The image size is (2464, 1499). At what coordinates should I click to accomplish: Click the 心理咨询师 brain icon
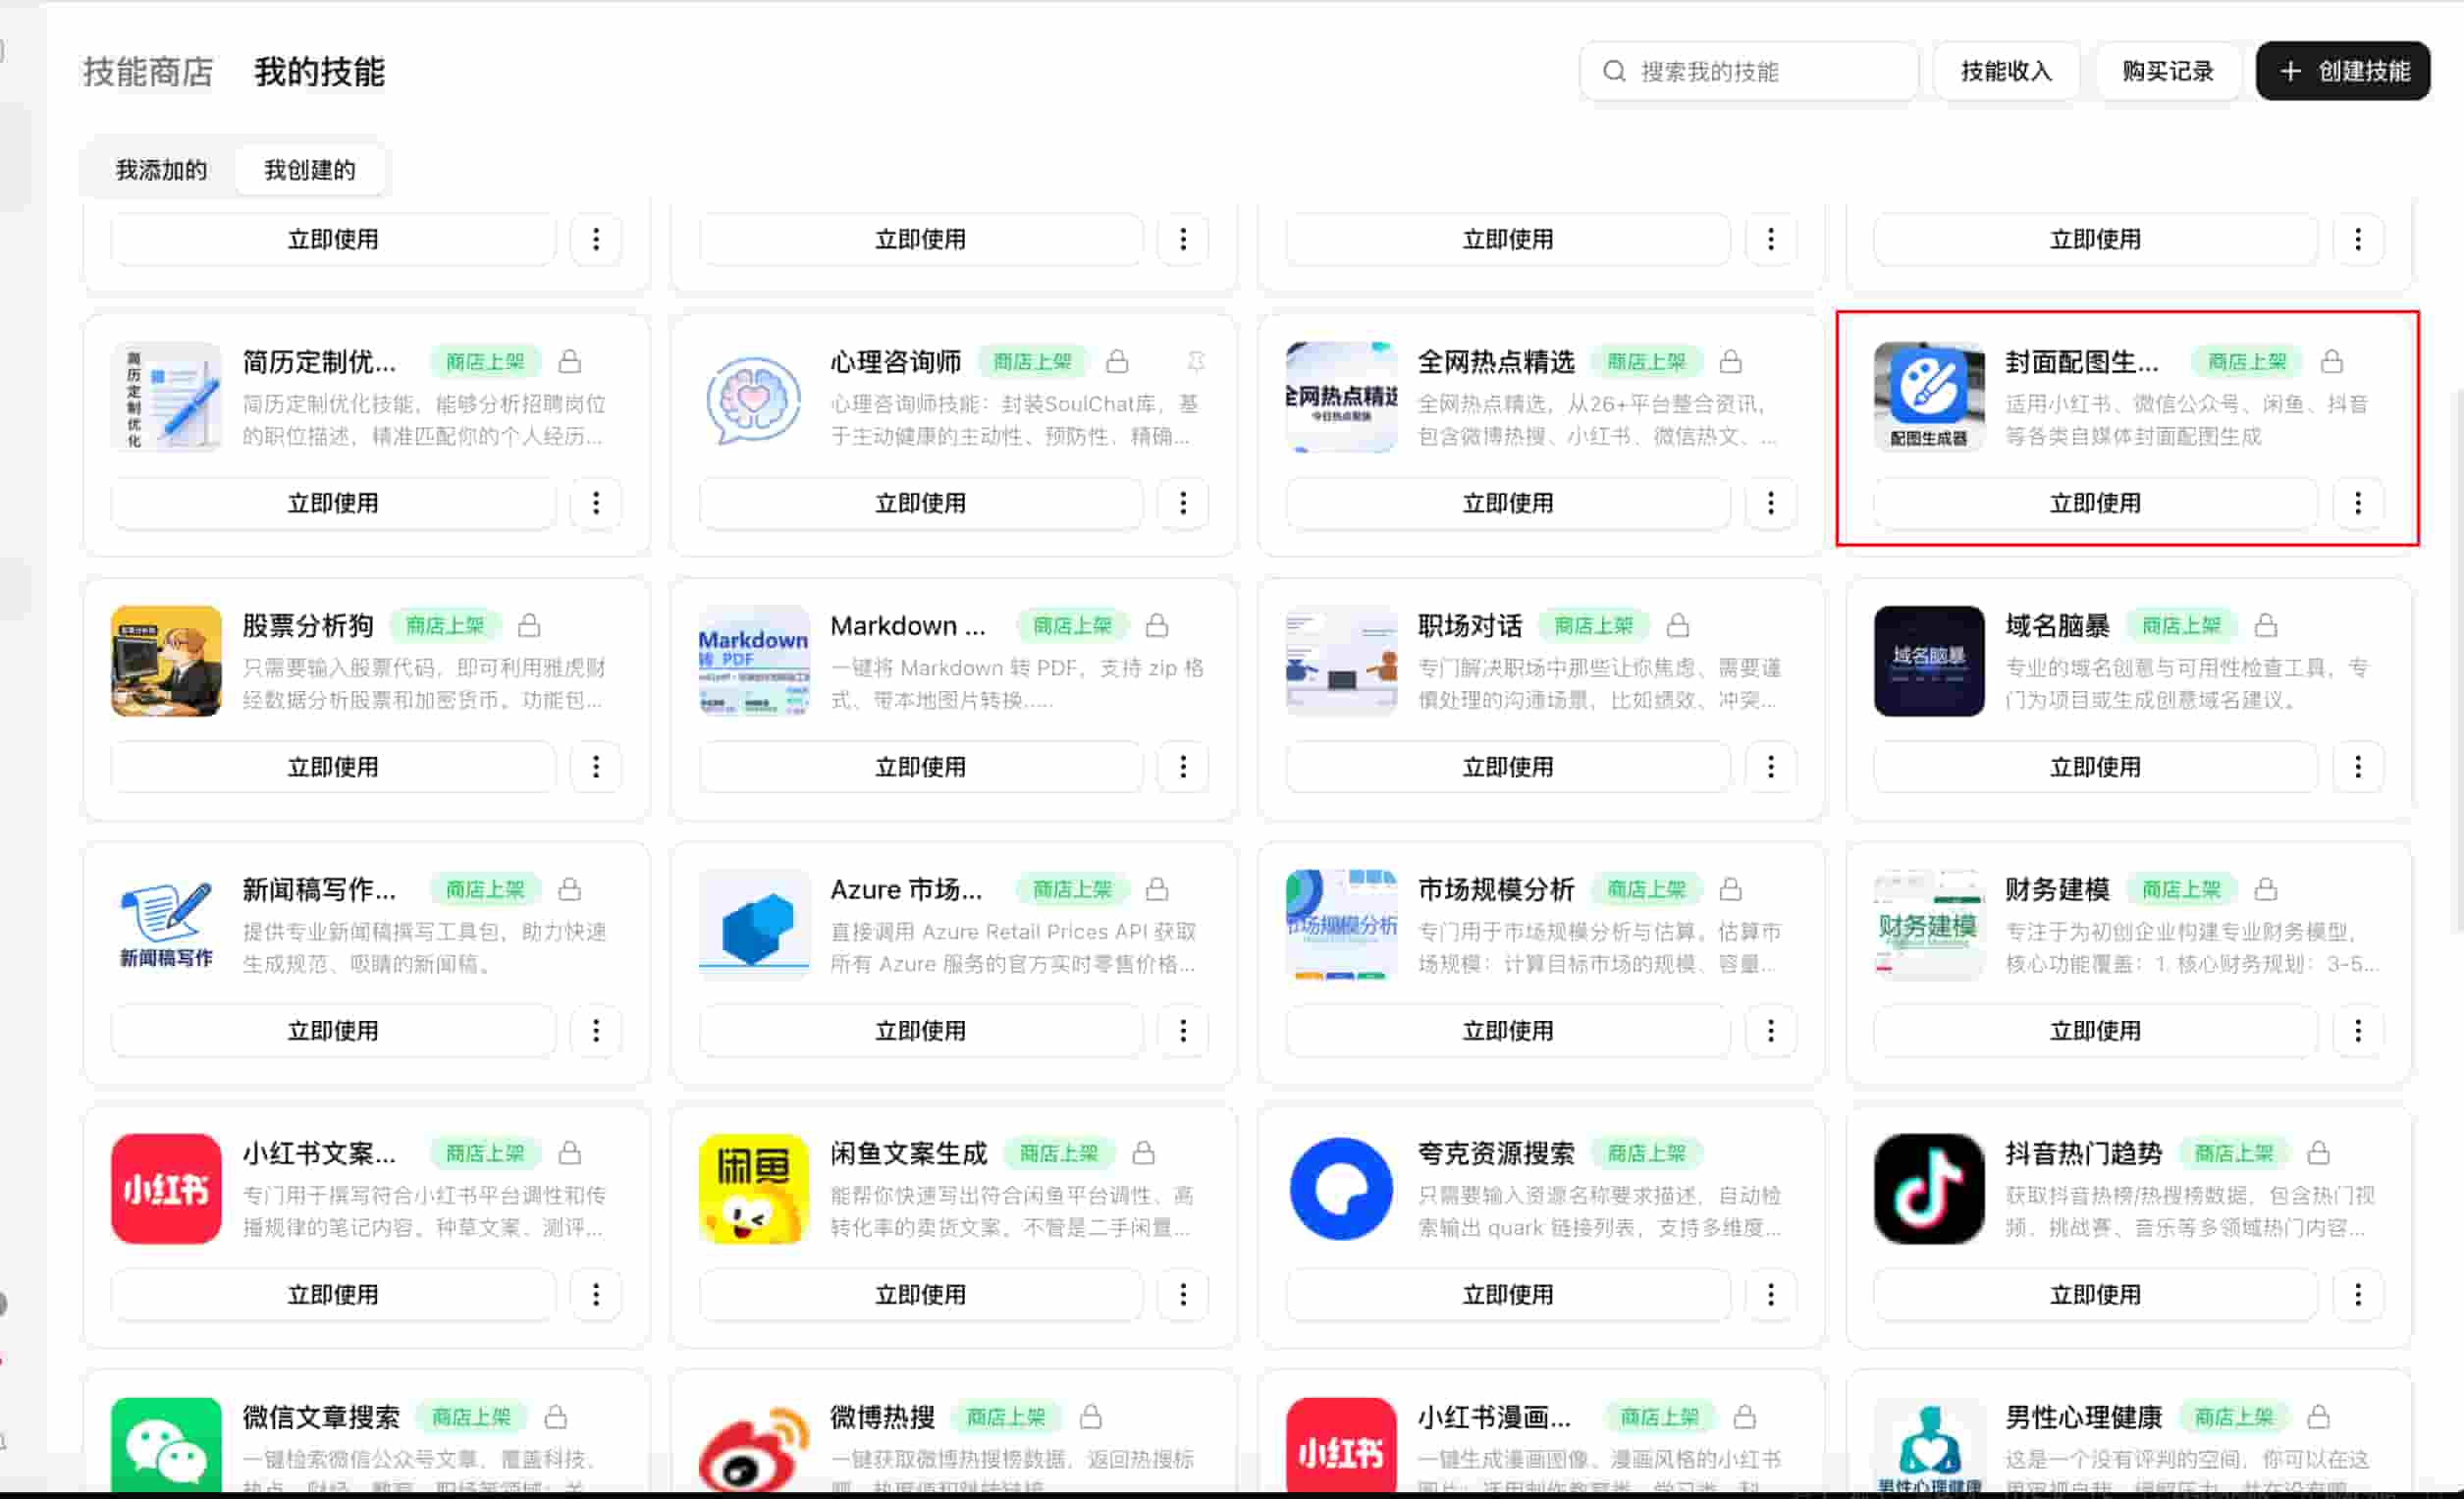click(x=753, y=398)
